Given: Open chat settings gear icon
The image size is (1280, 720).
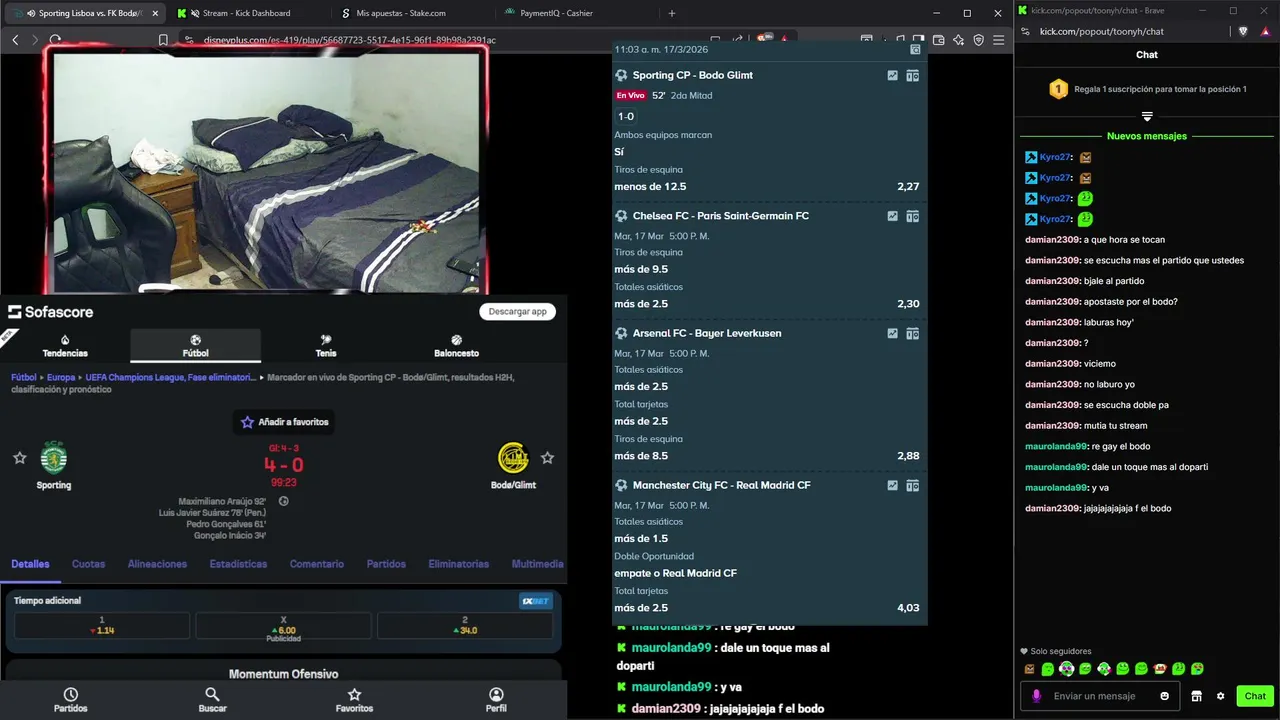Looking at the screenshot, I should point(1220,696).
